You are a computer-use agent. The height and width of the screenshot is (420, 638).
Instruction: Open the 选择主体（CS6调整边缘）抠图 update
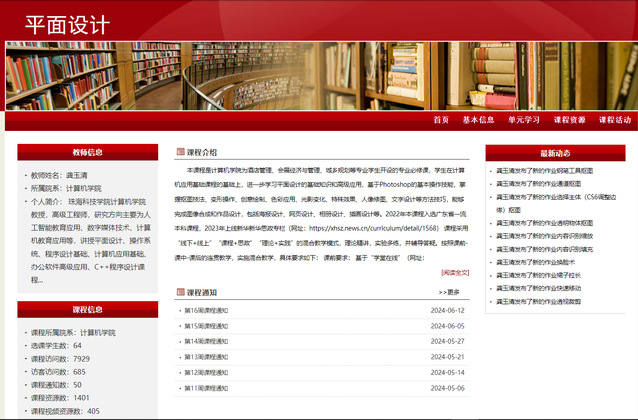[x=556, y=203]
